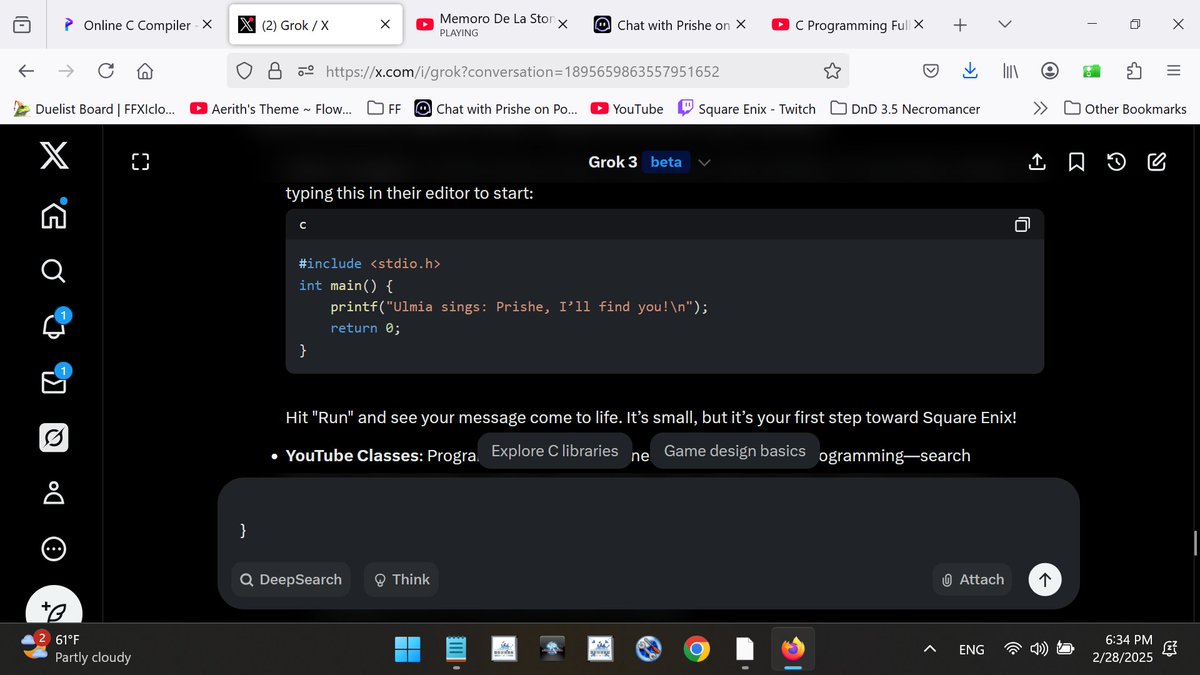Open weather widget Partly cloudy

click(78, 648)
